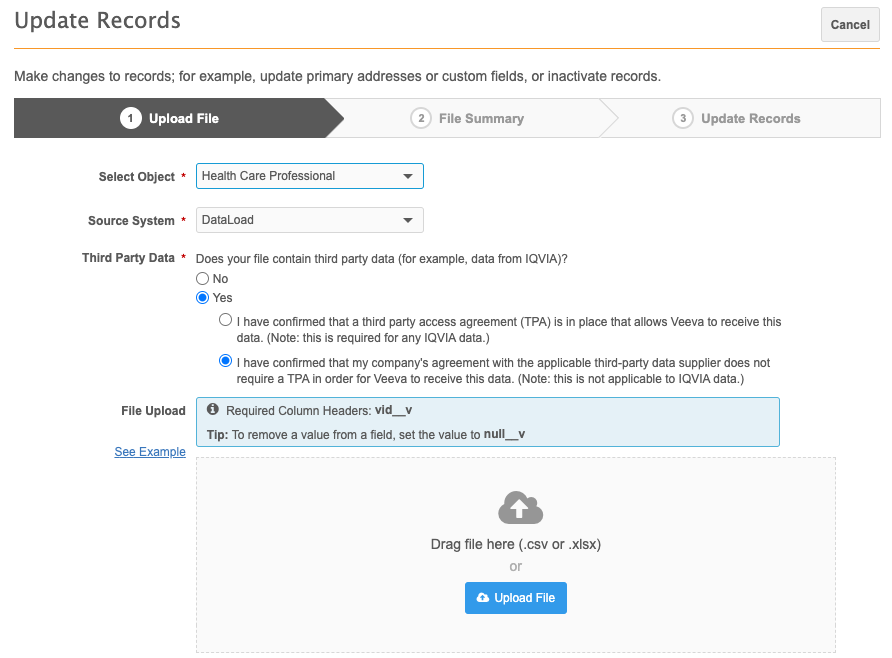Select the does not require a TPA option

coord(226,362)
